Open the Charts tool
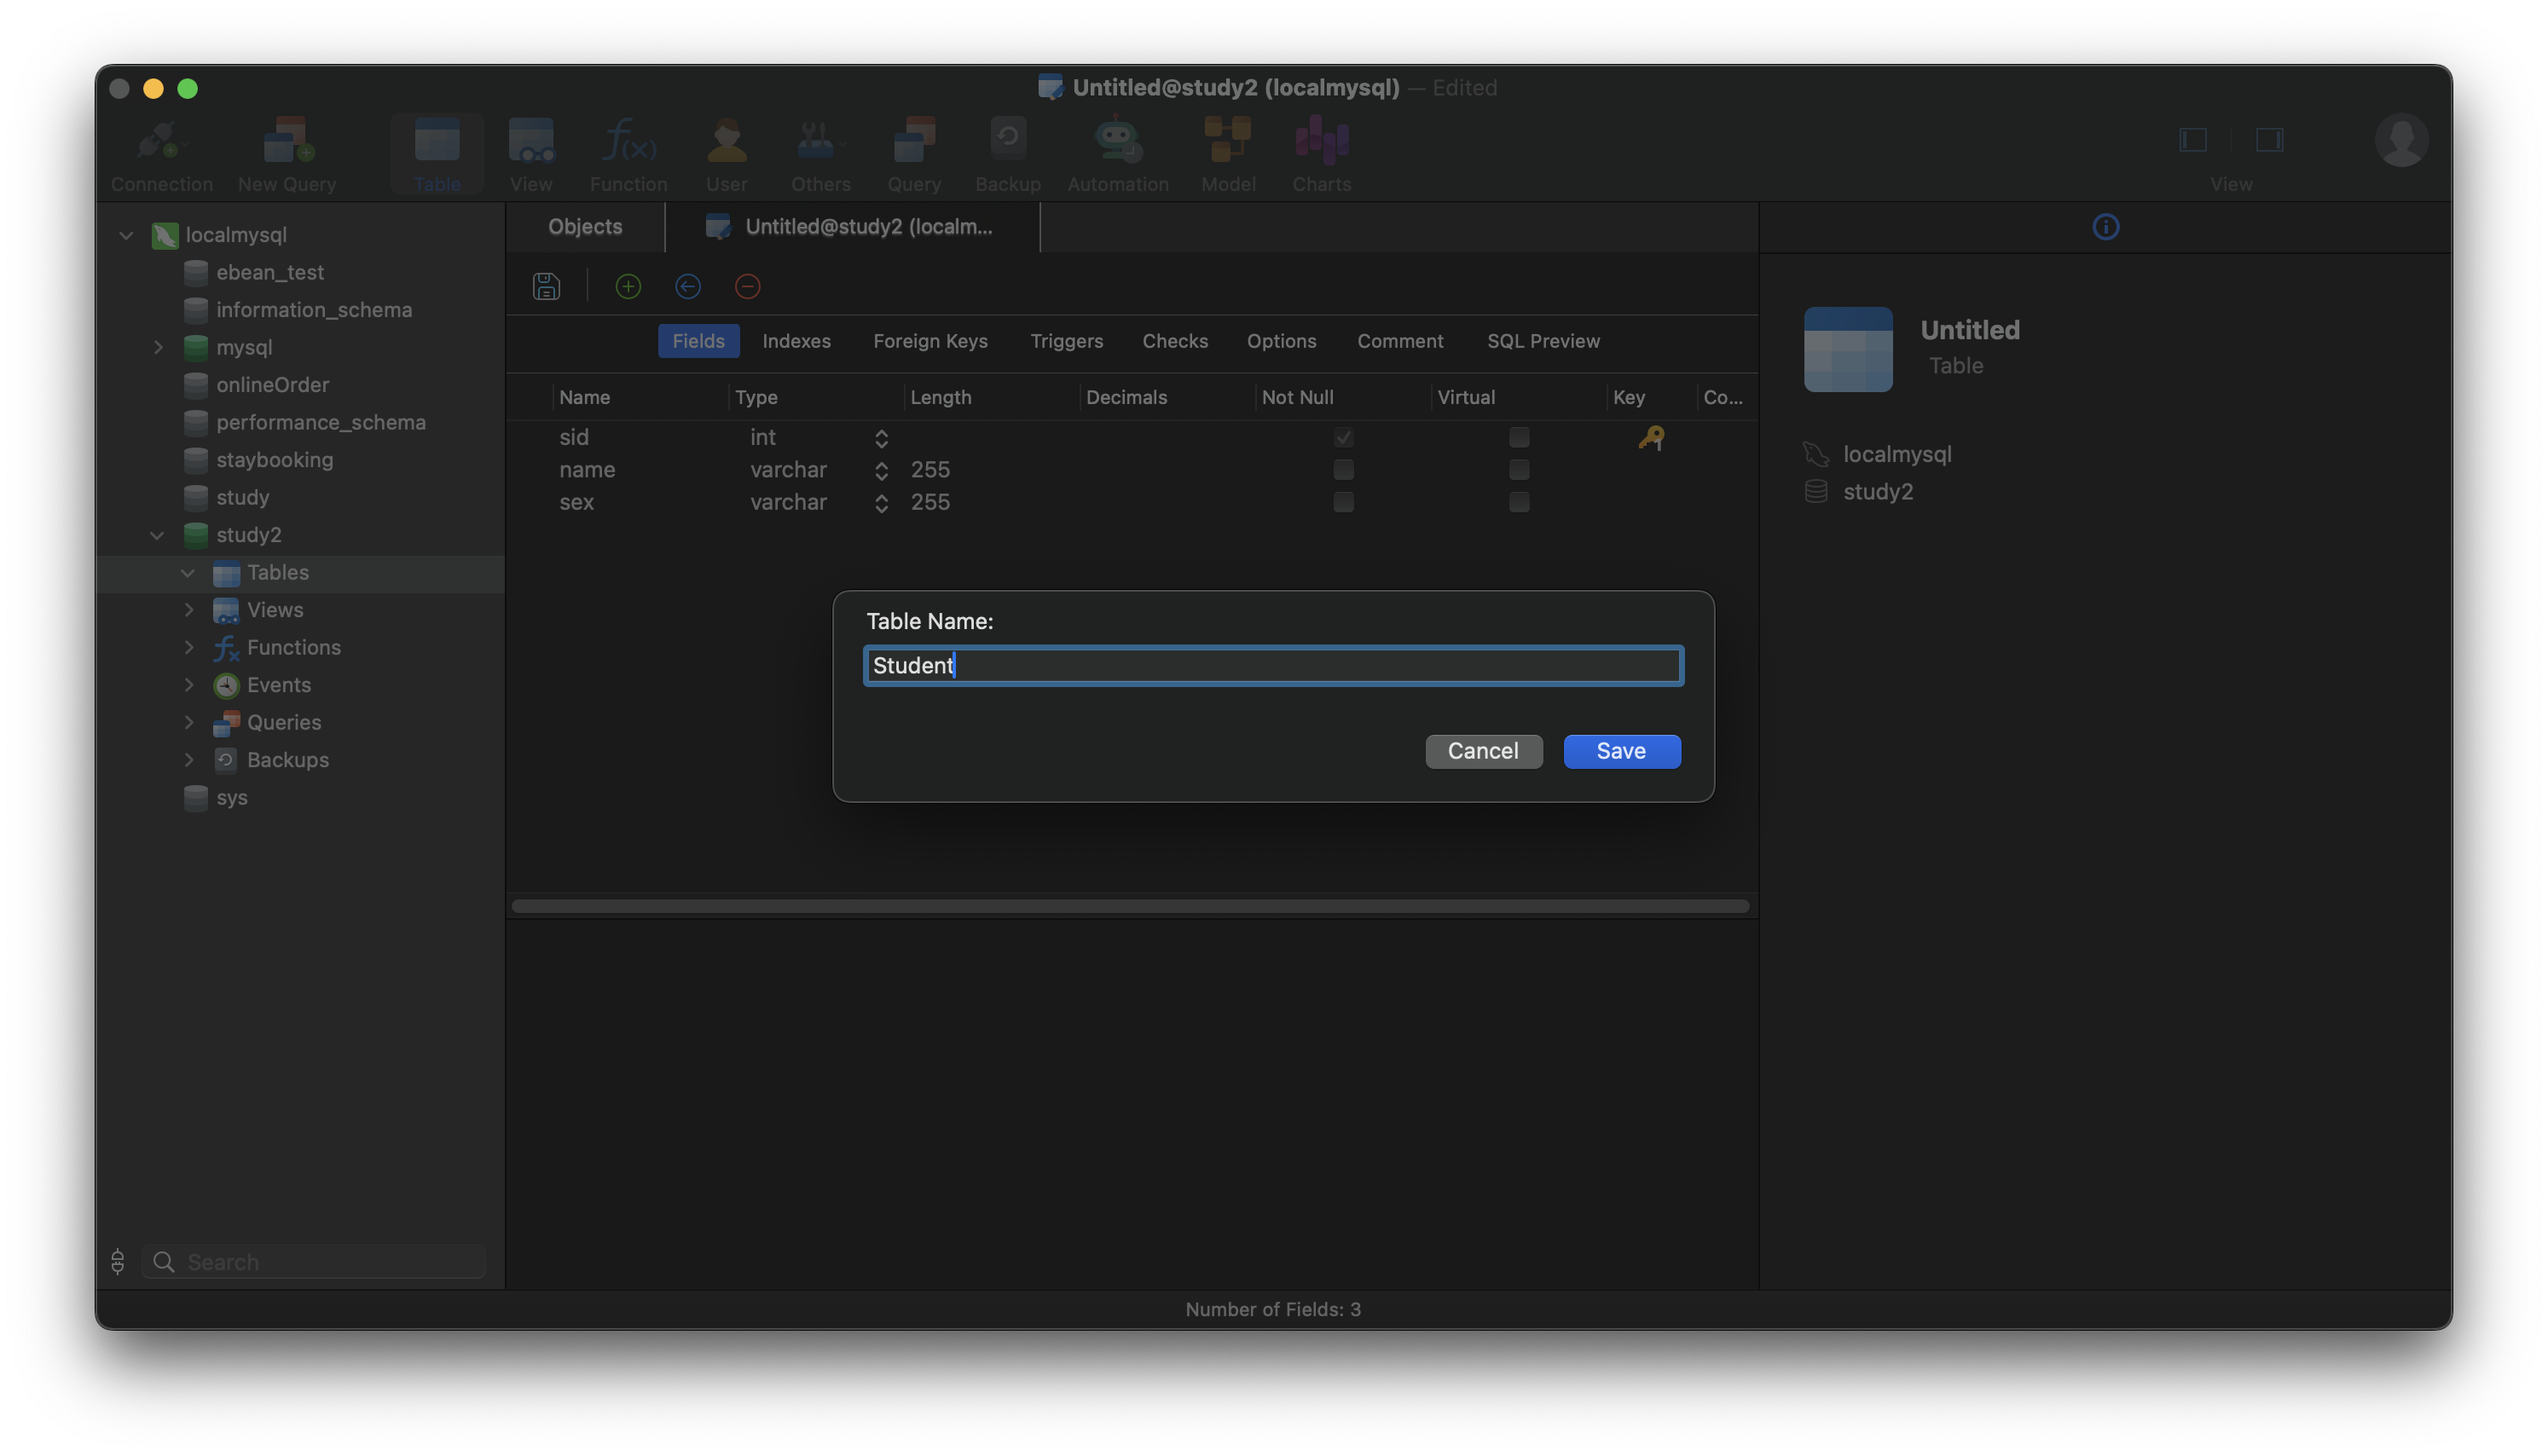The width and height of the screenshot is (2548, 1456). [1321, 152]
